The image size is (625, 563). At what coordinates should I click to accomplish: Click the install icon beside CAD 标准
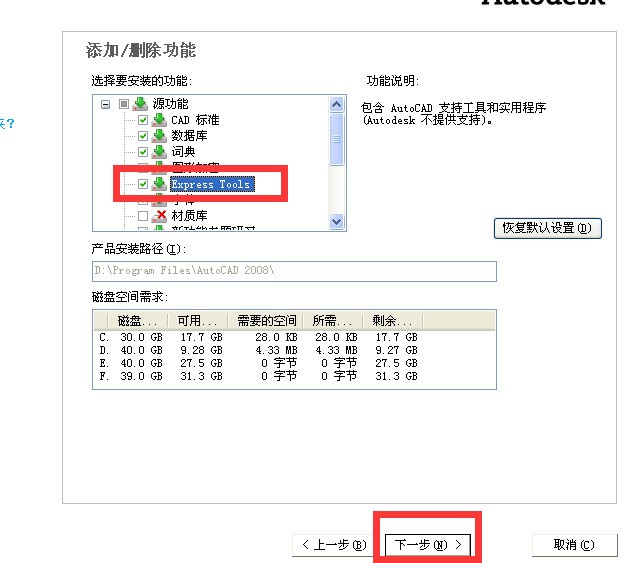tap(158, 120)
